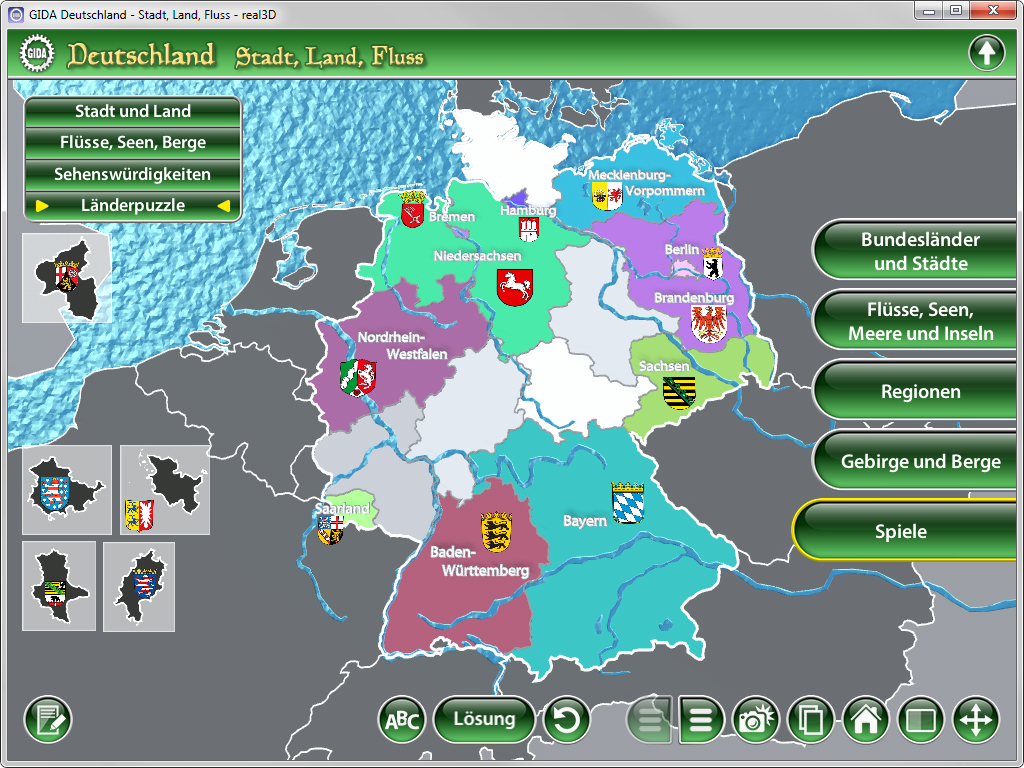
Task: Go to the home screen icon
Action: 866,720
